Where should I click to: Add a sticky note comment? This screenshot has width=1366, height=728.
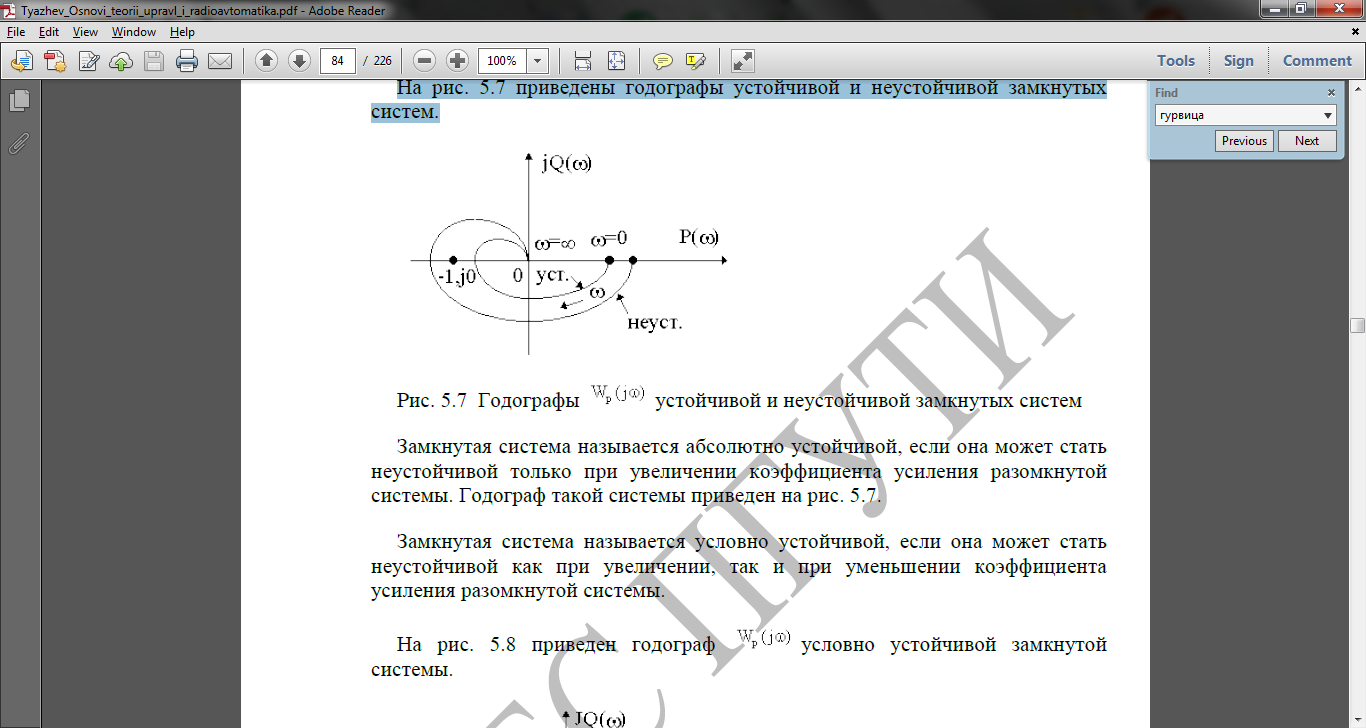pyautogui.click(x=662, y=61)
